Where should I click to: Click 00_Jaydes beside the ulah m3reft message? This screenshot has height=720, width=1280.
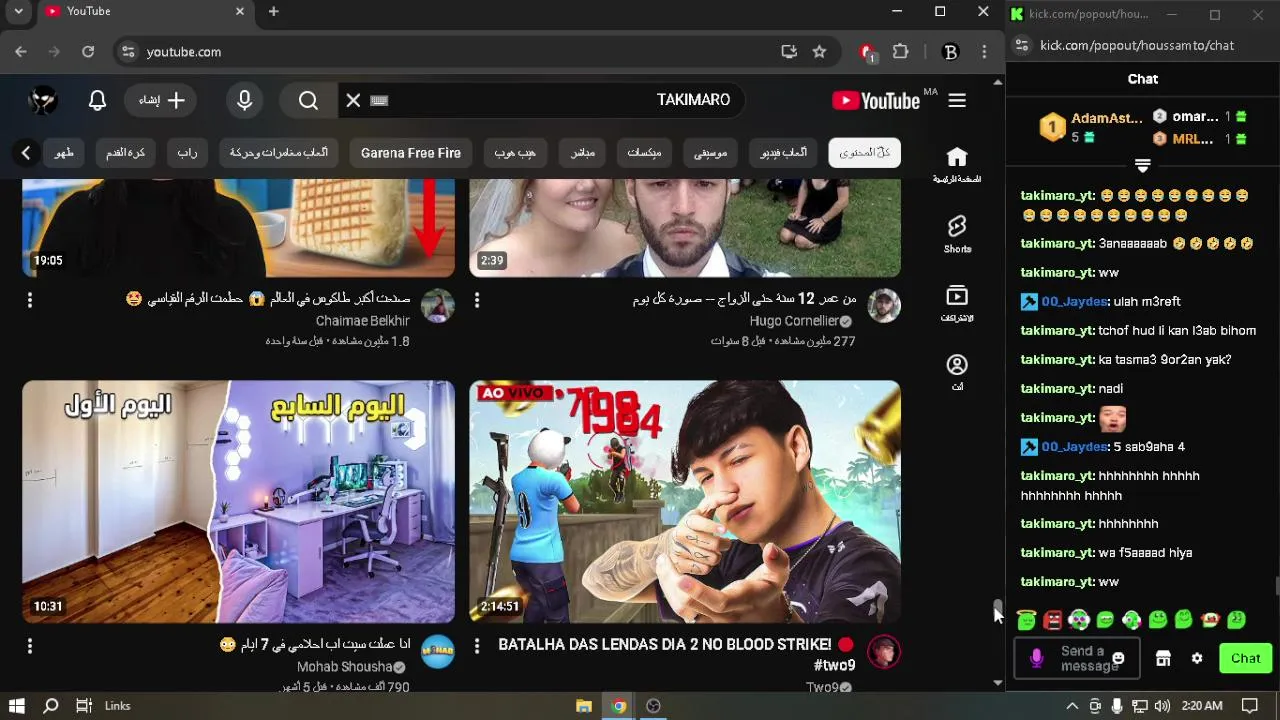pos(1074,301)
